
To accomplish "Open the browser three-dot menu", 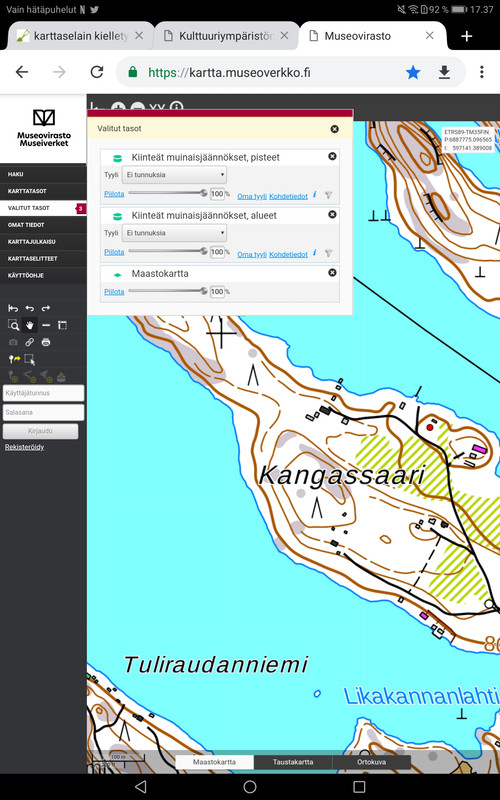I will 482,72.
